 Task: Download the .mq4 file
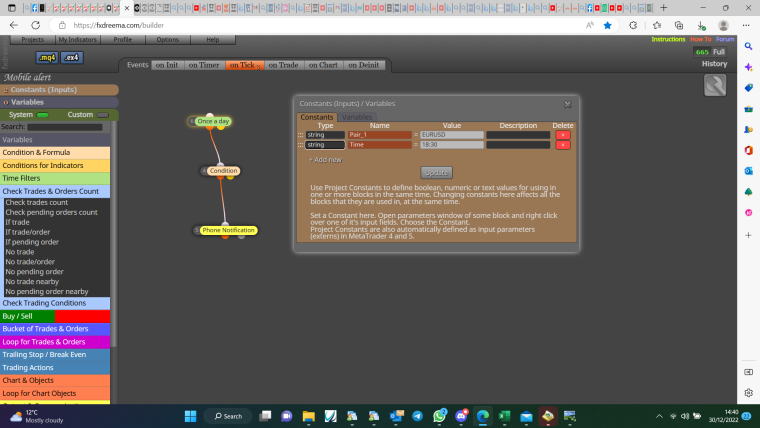(x=47, y=58)
